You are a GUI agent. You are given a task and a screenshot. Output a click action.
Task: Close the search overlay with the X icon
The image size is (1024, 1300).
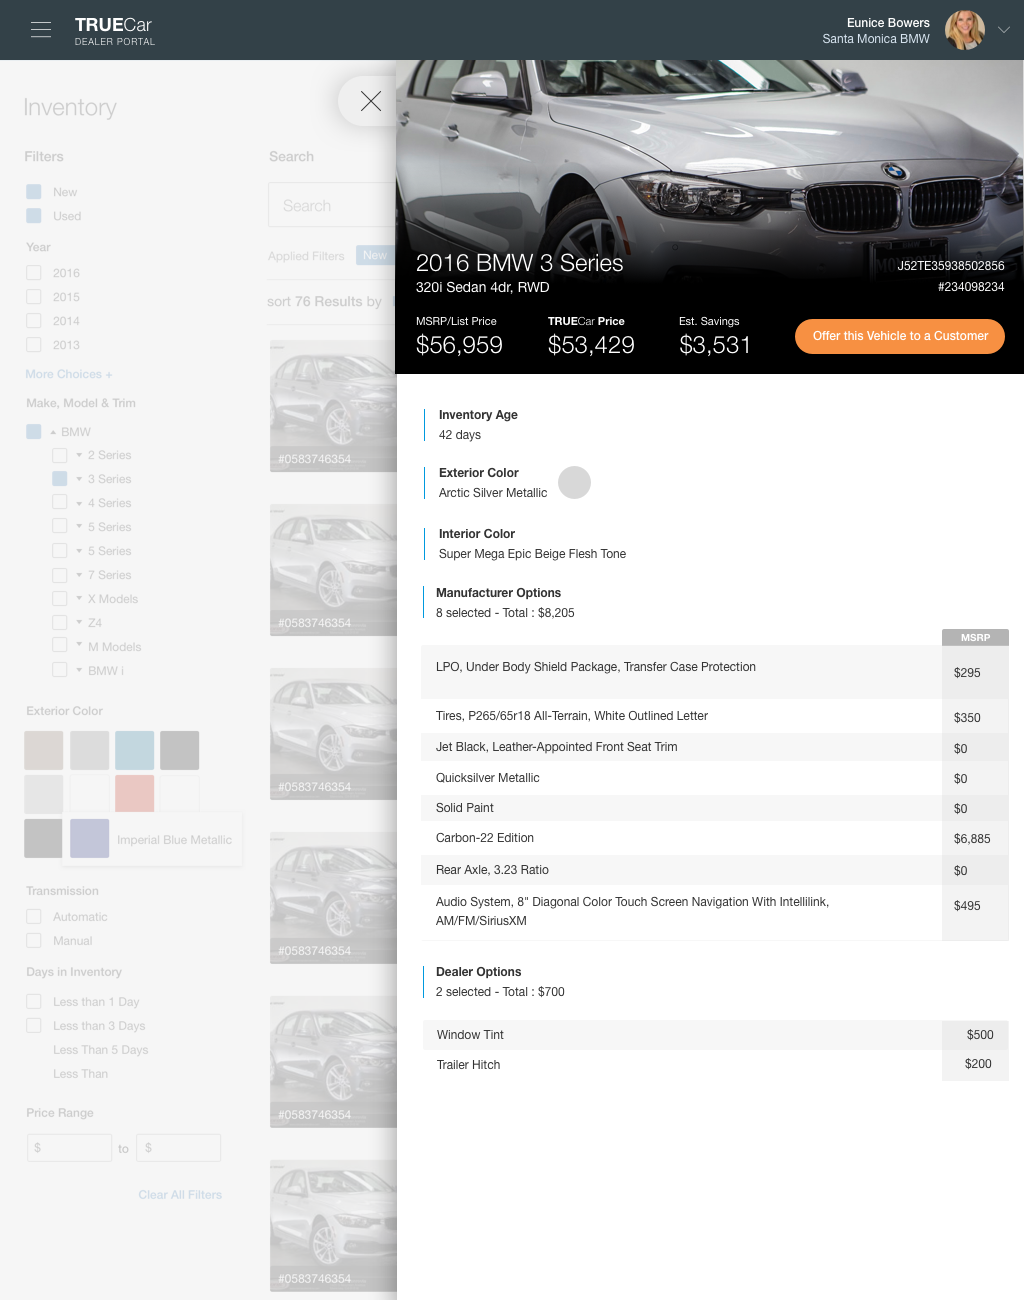click(x=371, y=101)
